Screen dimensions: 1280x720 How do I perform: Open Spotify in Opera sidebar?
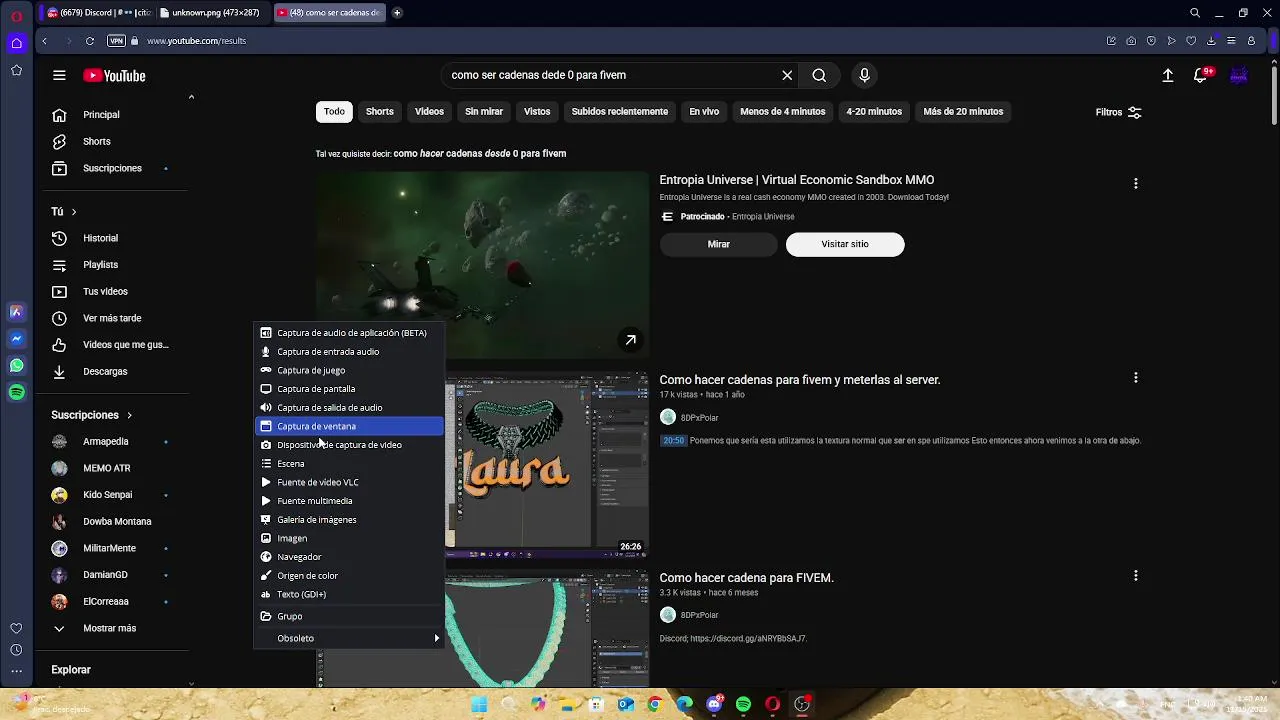16,393
